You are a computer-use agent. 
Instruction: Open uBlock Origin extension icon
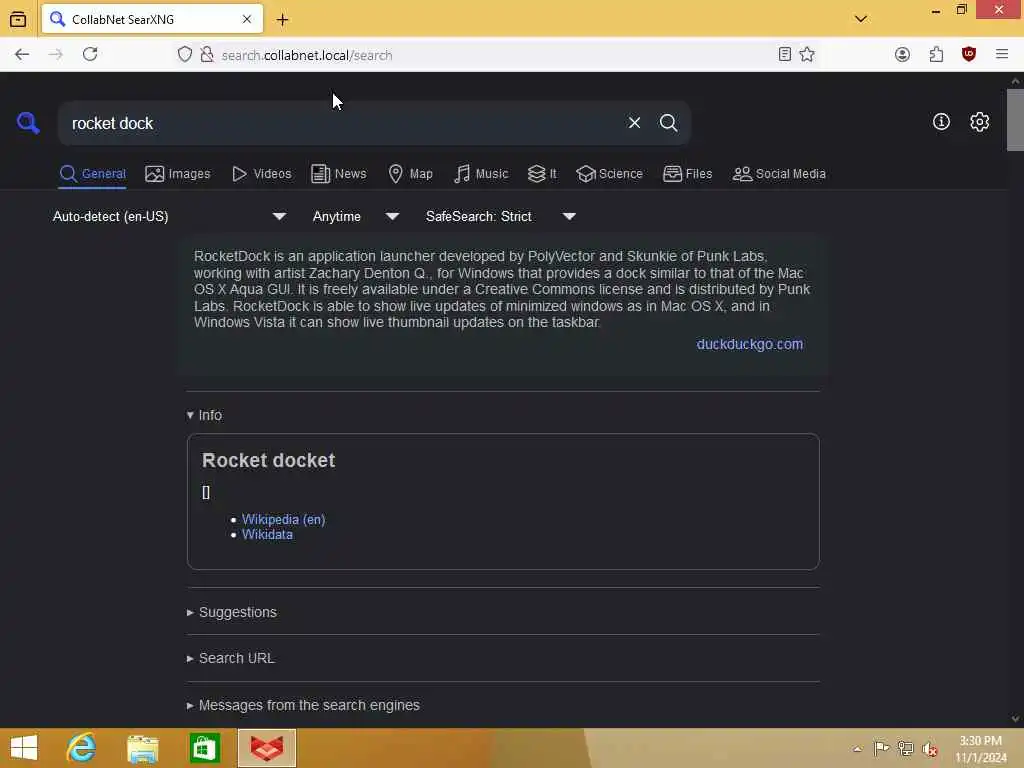pos(969,54)
